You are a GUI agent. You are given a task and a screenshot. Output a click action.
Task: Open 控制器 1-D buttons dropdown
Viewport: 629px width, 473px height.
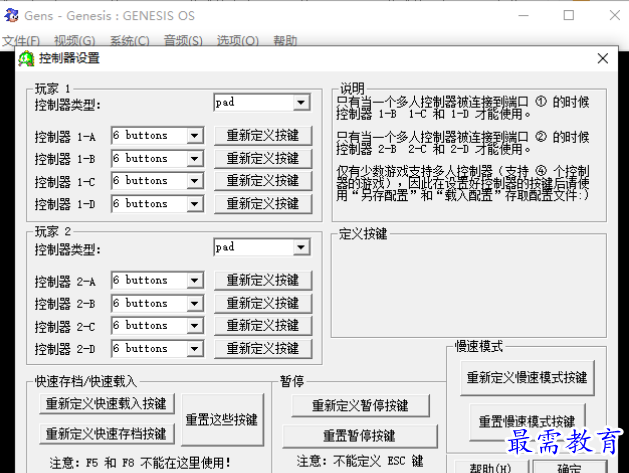point(194,204)
